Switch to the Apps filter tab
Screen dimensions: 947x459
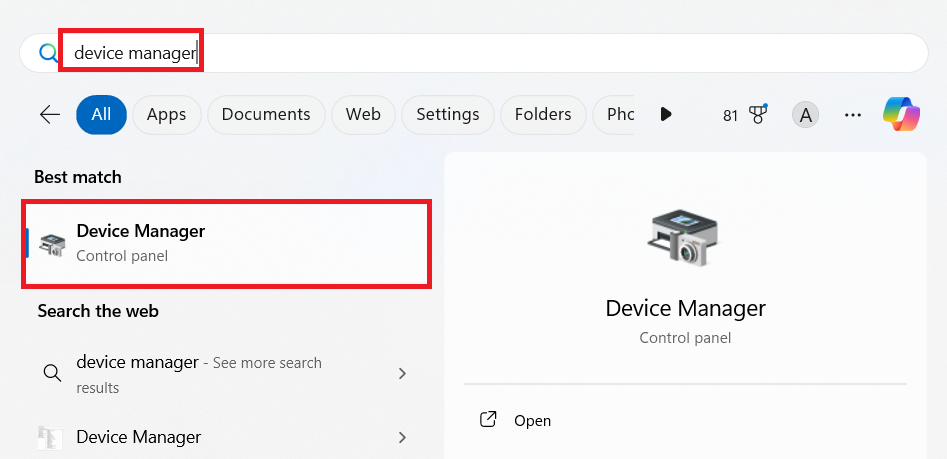click(x=166, y=114)
